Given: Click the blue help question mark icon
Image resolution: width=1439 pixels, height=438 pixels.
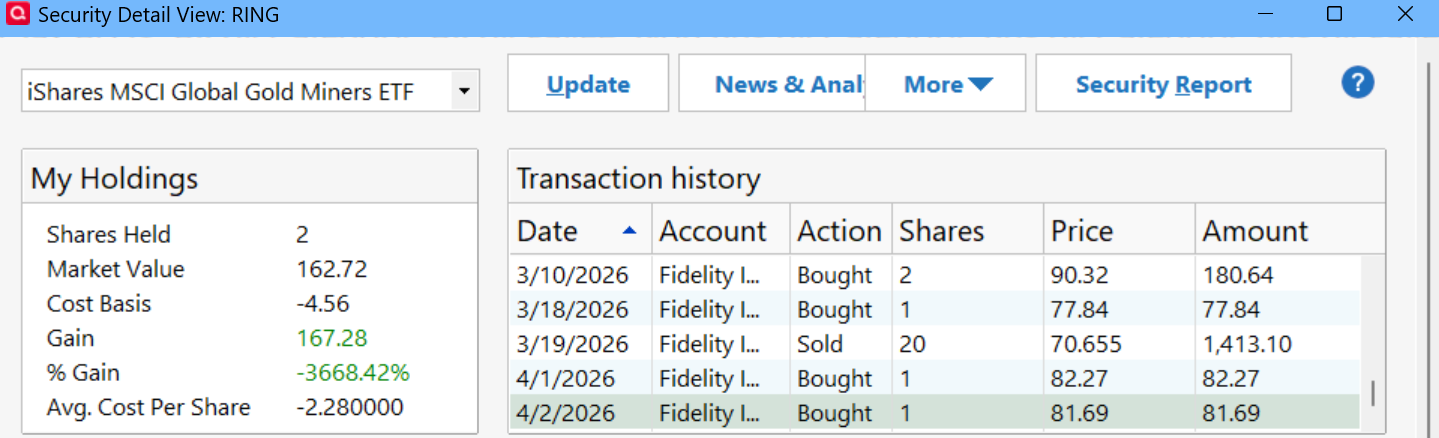Looking at the screenshot, I should pos(1357,83).
